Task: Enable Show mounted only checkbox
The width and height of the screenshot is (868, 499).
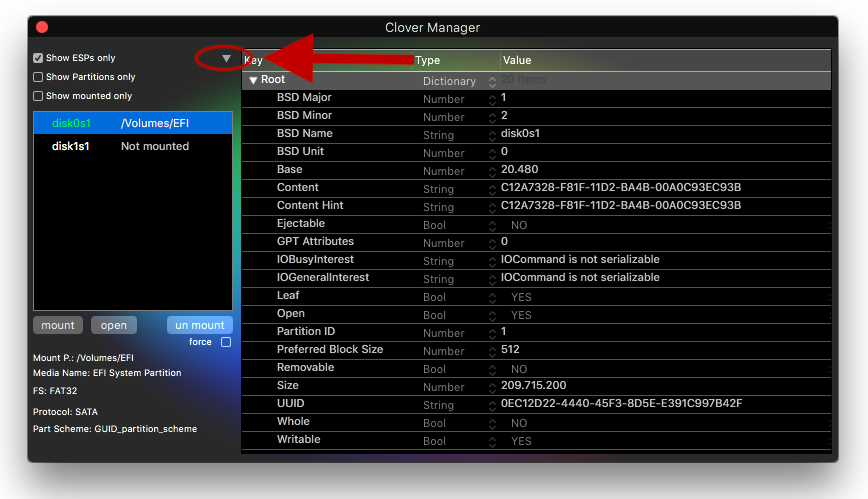Action: coord(38,96)
